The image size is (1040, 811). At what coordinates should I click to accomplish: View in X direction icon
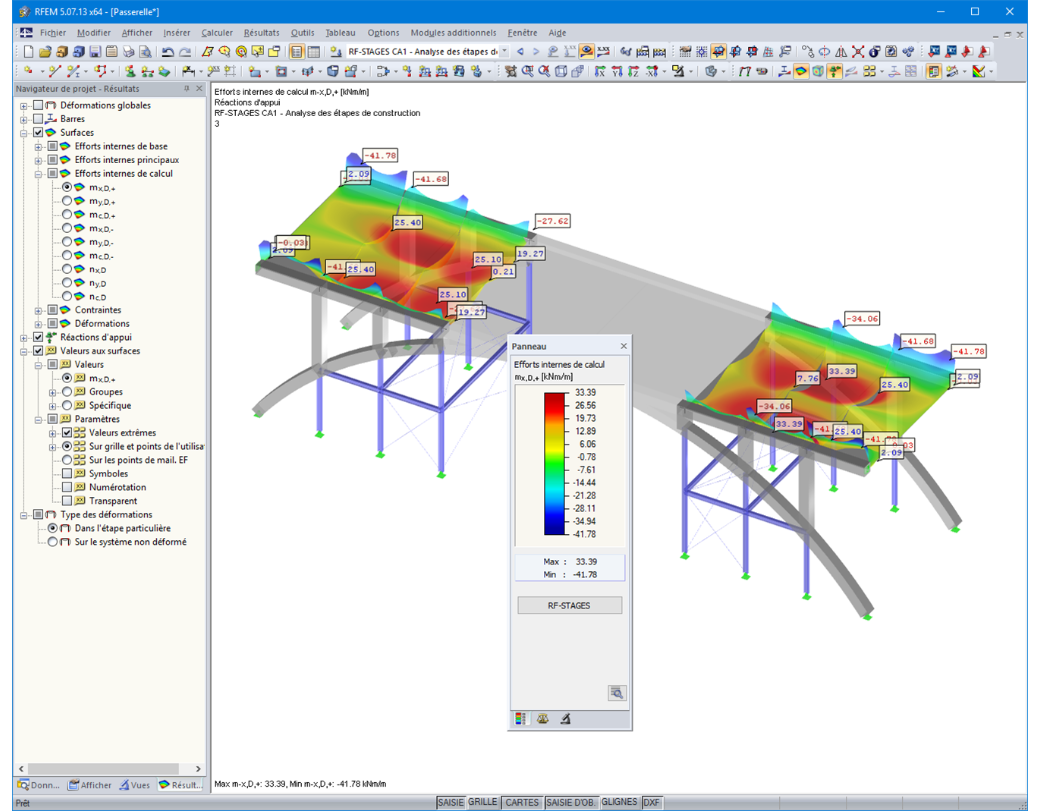(x=600, y=71)
